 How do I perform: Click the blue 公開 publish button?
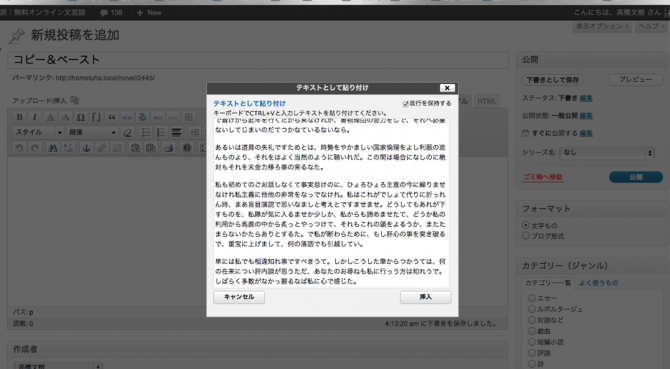click(x=636, y=177)
